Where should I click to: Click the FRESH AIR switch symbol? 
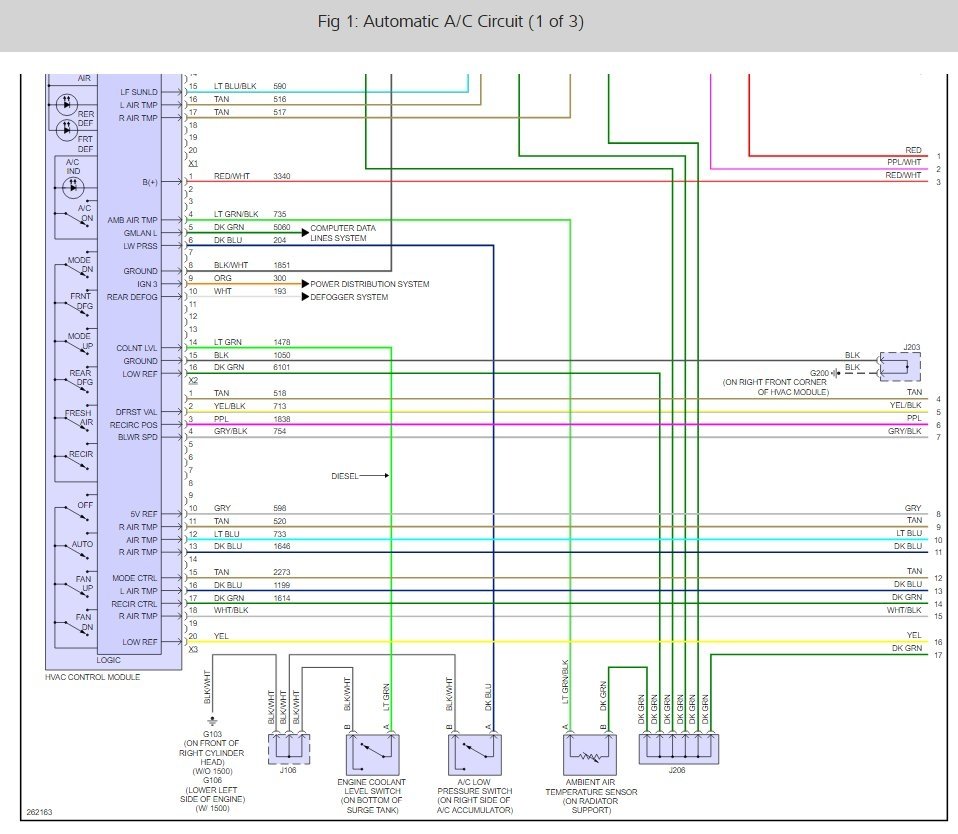point(76,421)
